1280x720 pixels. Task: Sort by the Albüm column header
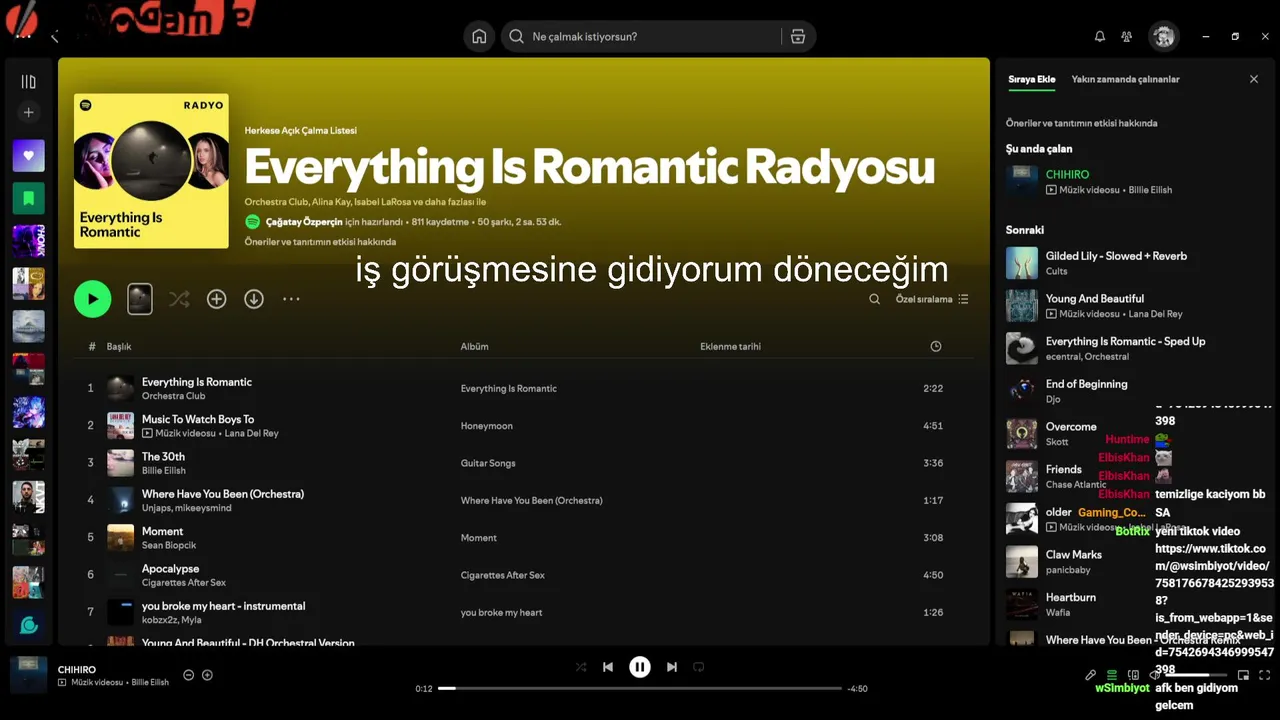pyautogui.click(x=474, y=346)
